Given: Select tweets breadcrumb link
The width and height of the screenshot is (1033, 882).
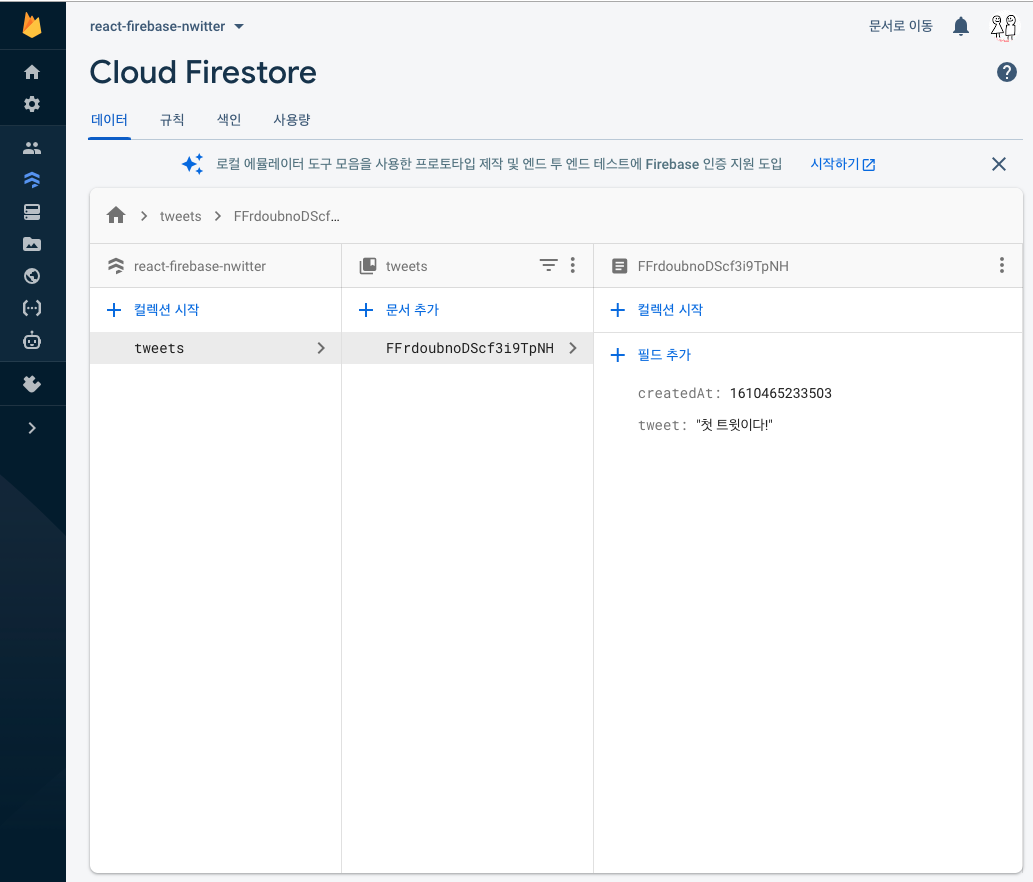Looking at the screenshot, I should point(181,216).
